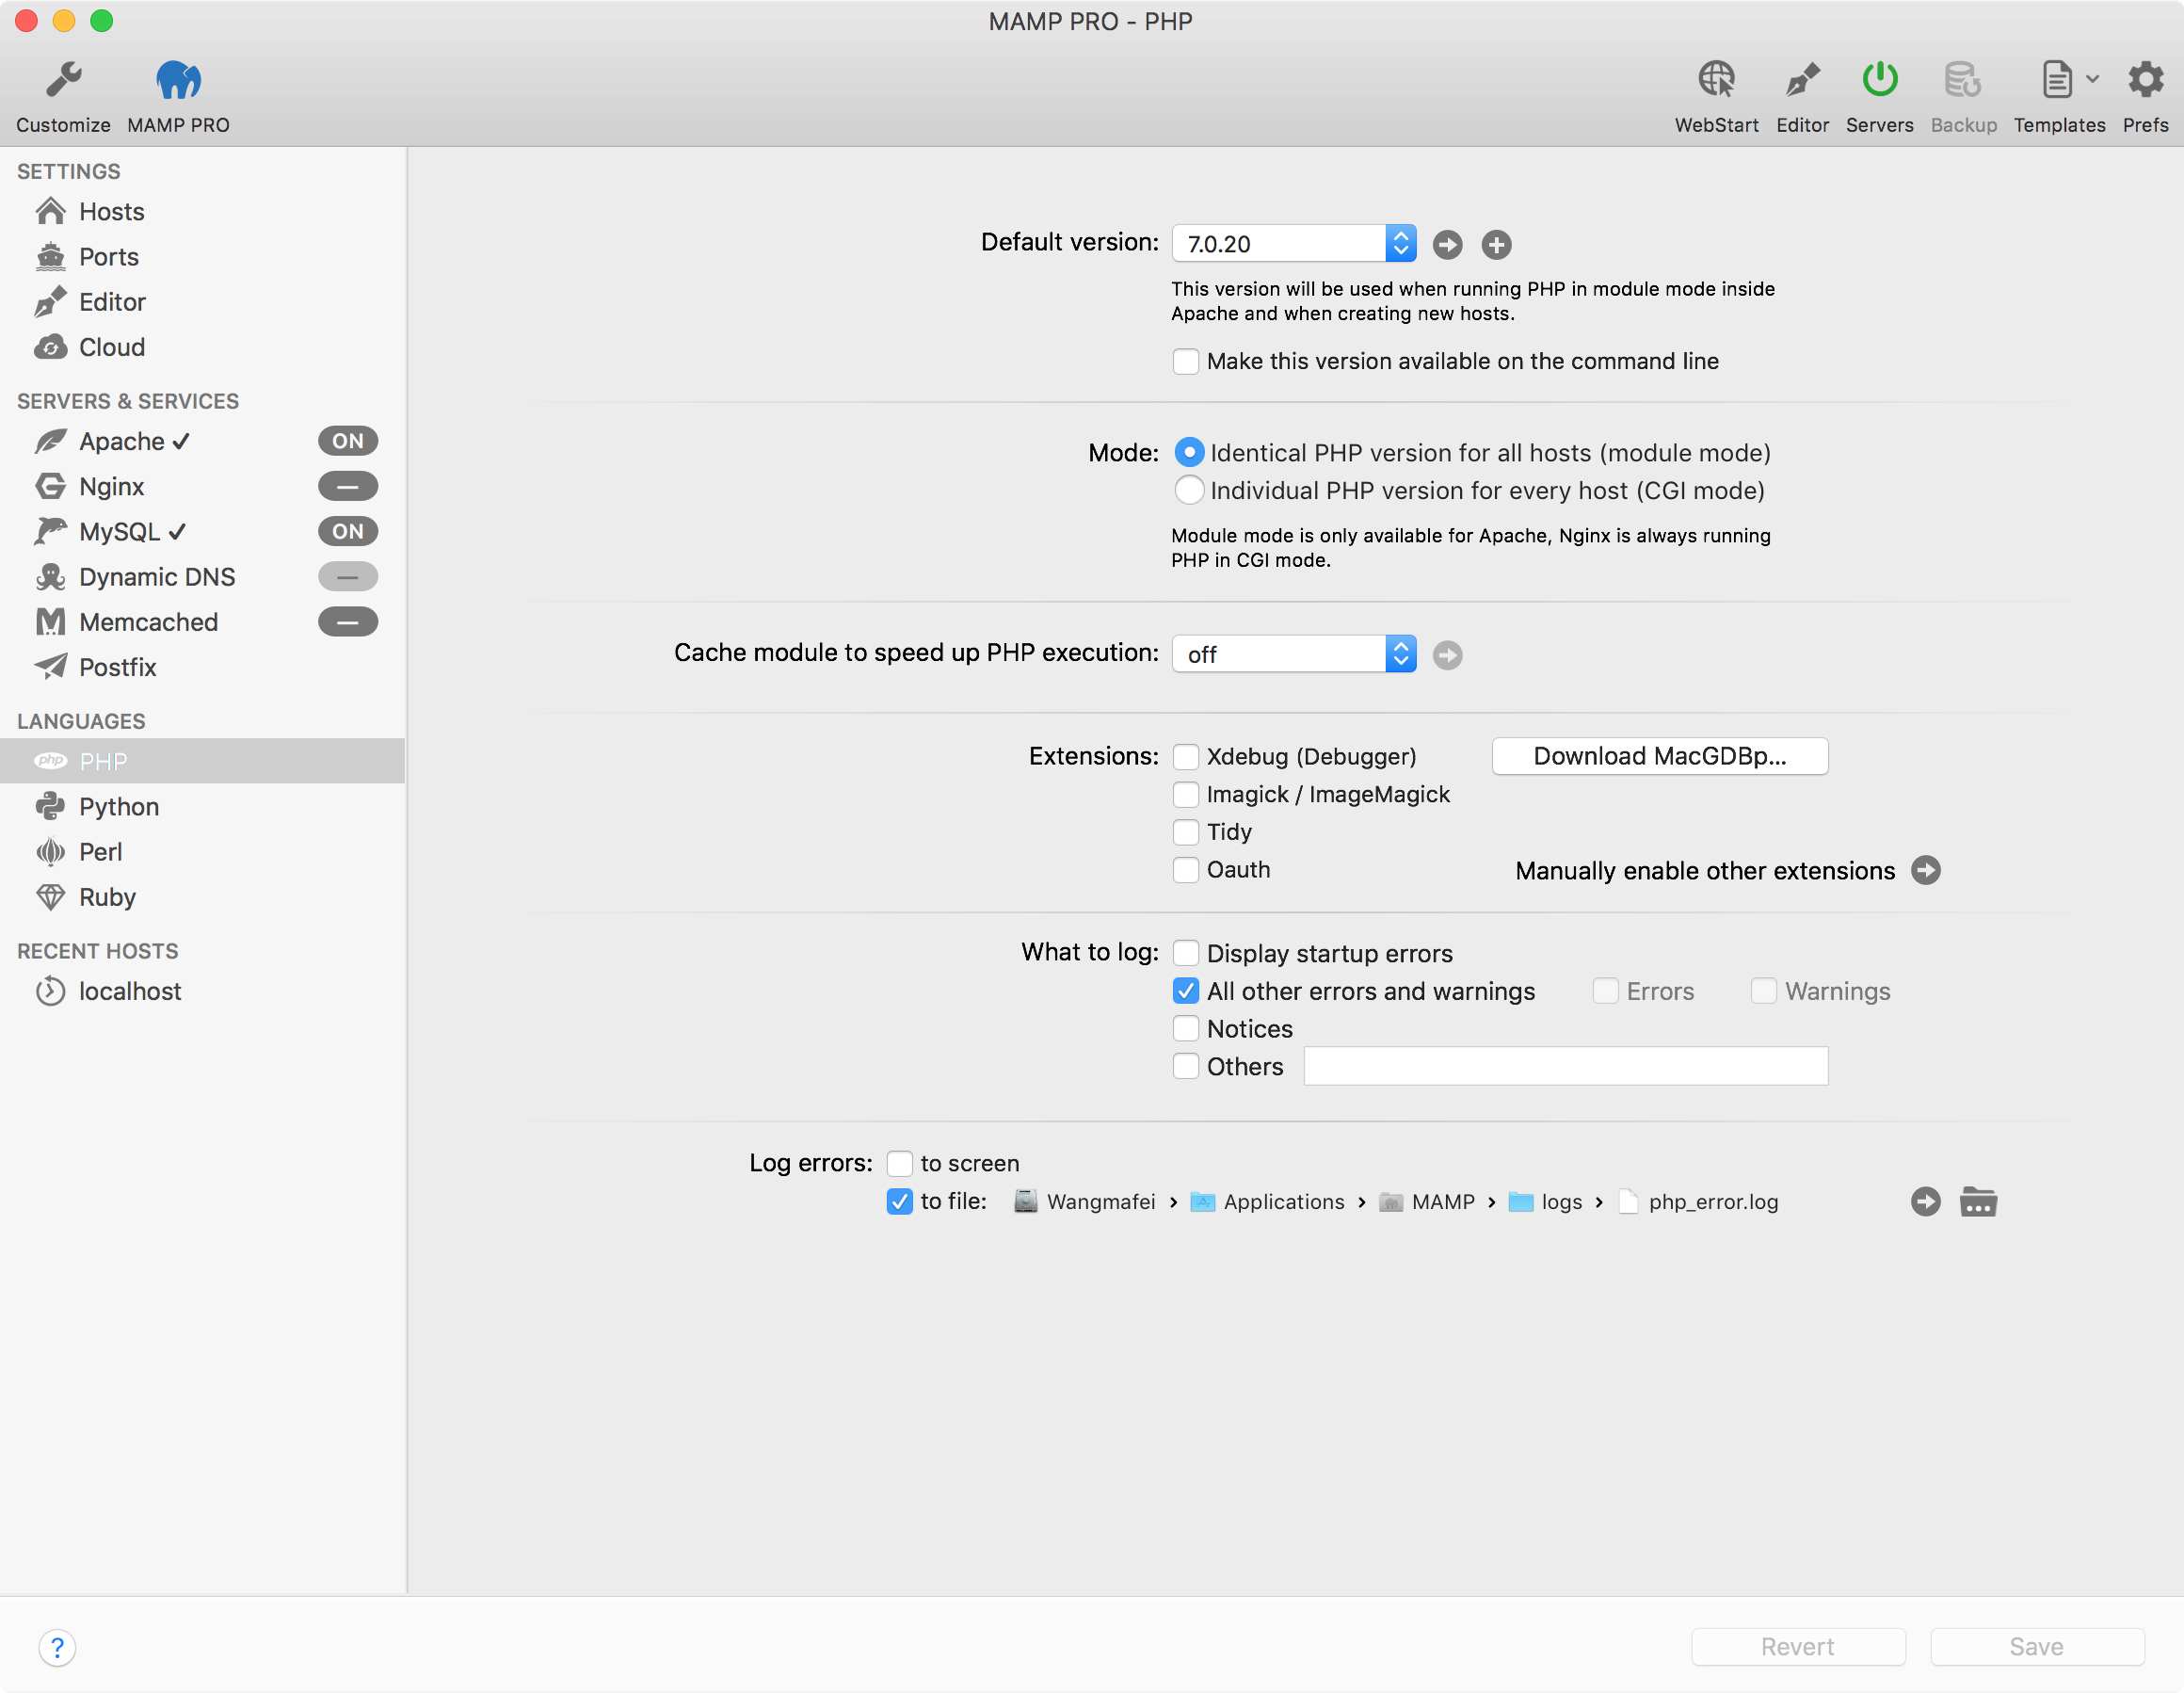Select Individual PHP version CGI mode radio

[1188, 490]
